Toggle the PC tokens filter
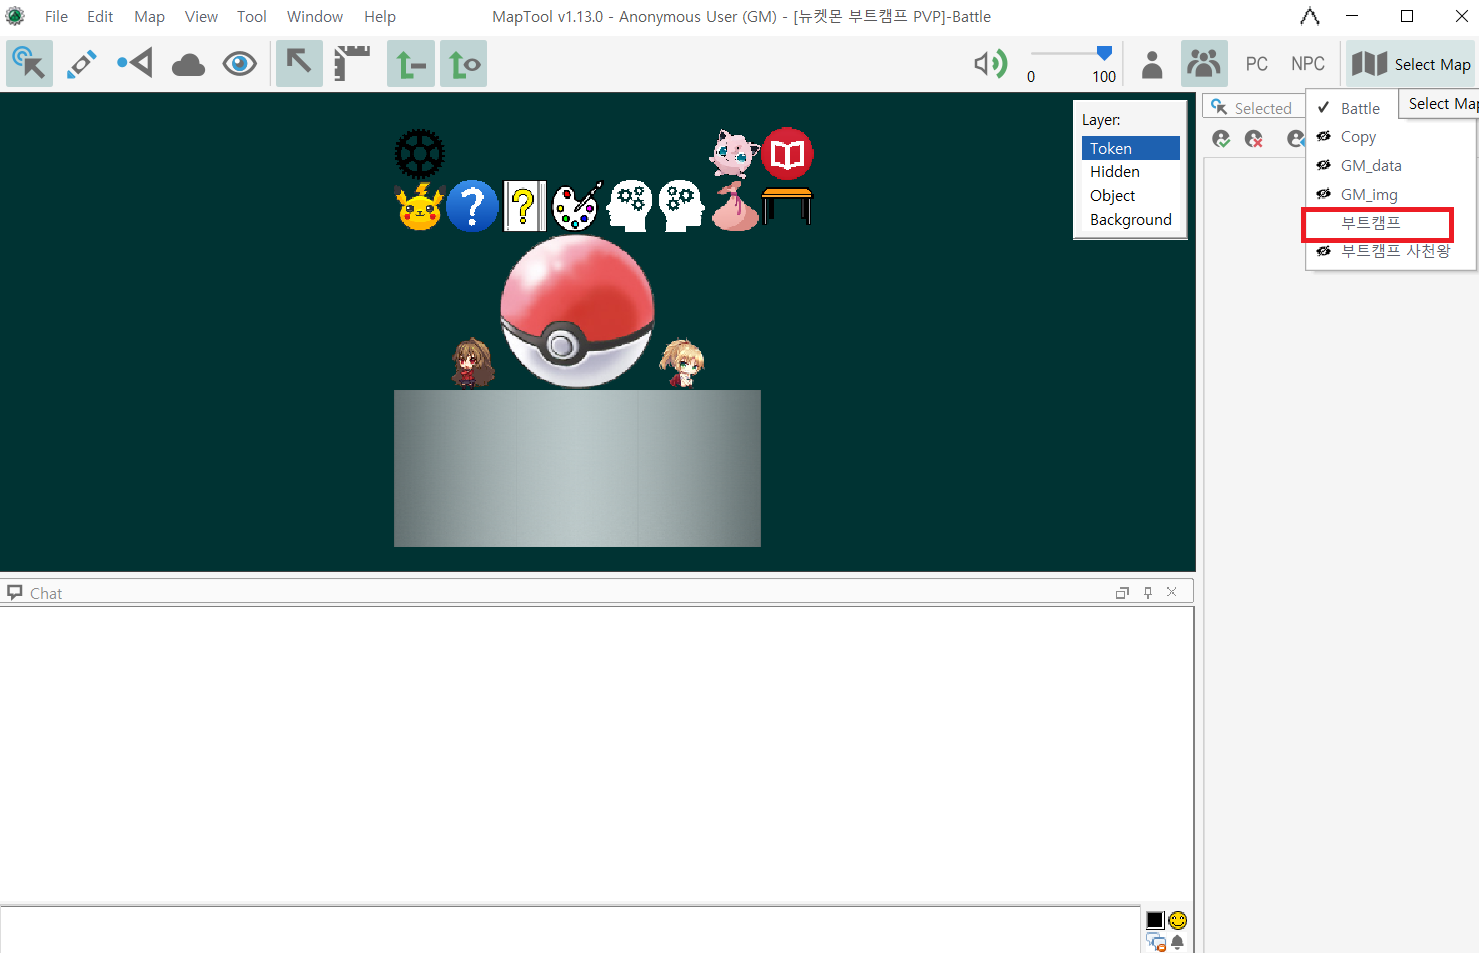Viewport: 1479px width, 953px height. (x=1256, y=64)
